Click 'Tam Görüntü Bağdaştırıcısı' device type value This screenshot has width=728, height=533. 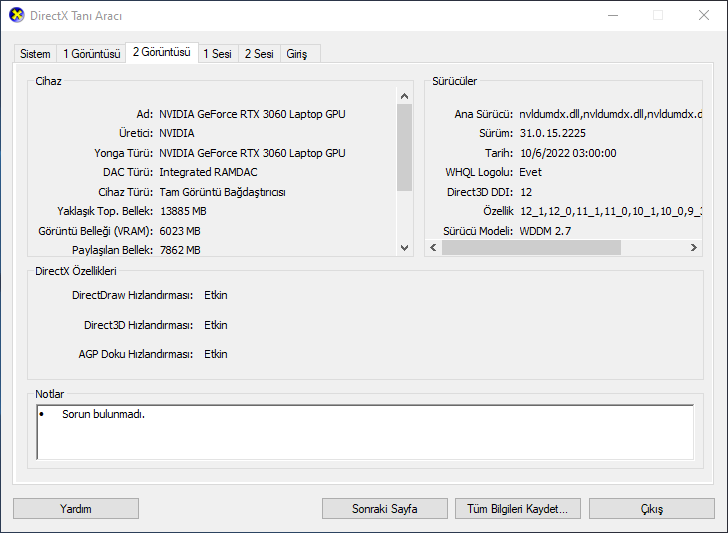[x=222, y=192]
